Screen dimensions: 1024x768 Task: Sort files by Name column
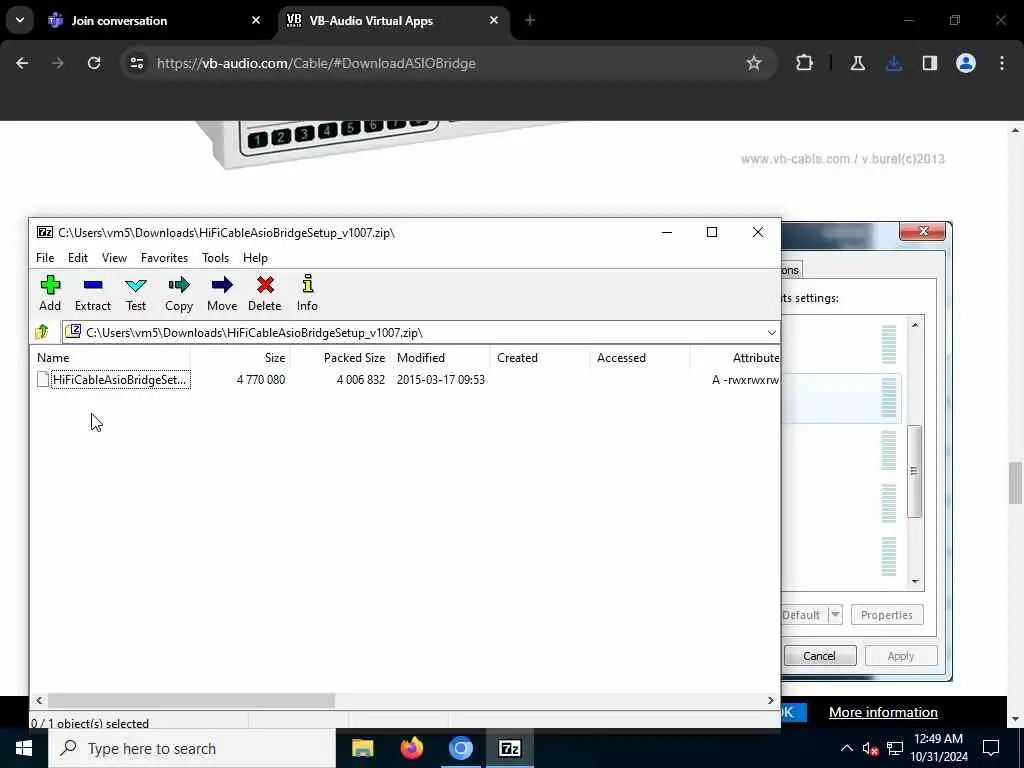[x=112, y=358]
